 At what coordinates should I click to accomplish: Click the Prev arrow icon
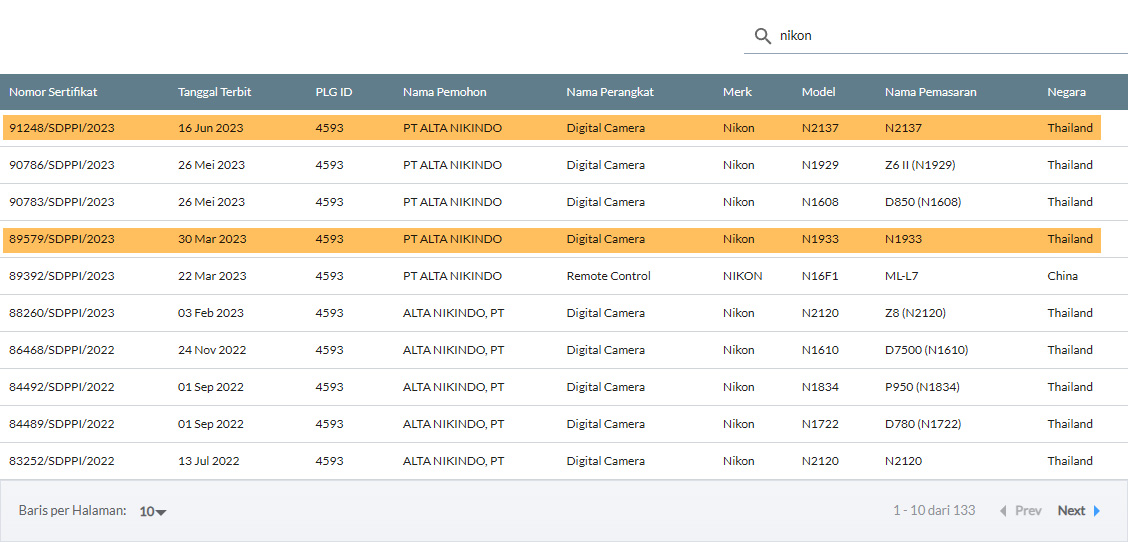[x=1003, y=511]
